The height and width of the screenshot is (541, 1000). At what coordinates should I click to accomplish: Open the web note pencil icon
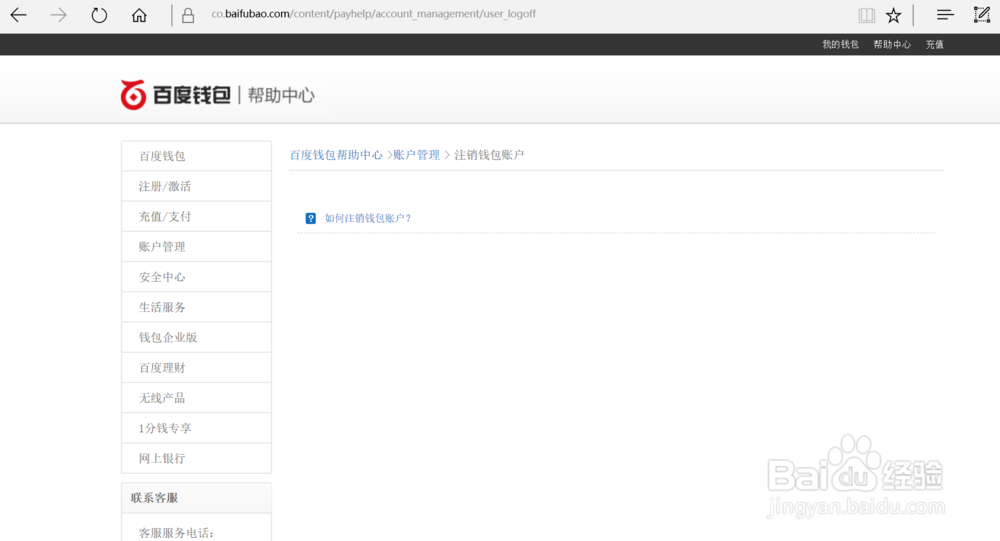click(982, 15)
